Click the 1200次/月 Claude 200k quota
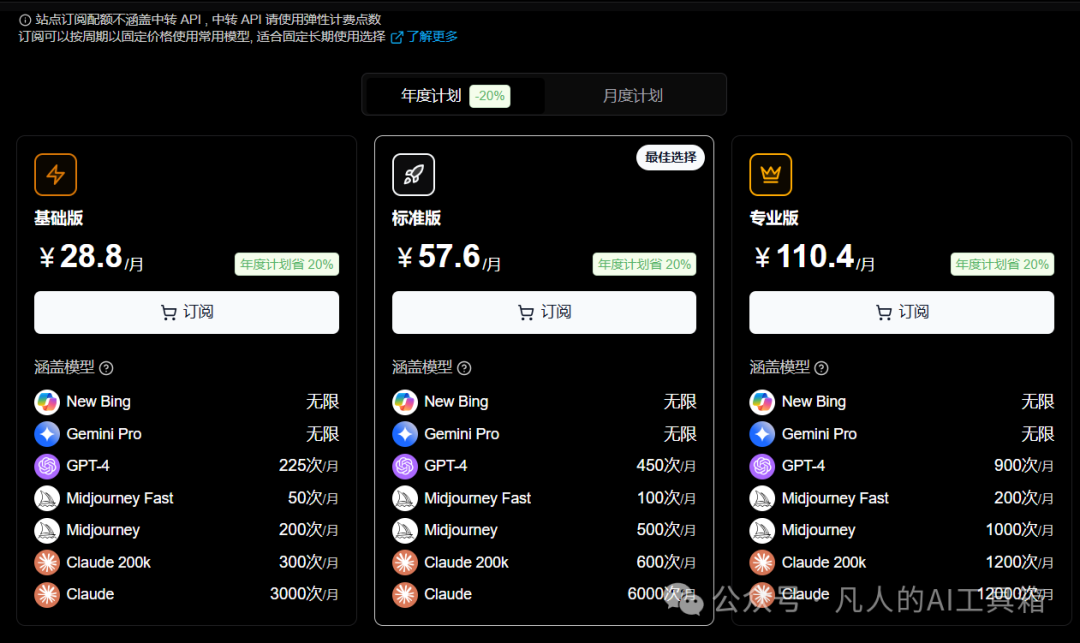The width and height of the screenshot is (1080, 643). coord(1019,562)
